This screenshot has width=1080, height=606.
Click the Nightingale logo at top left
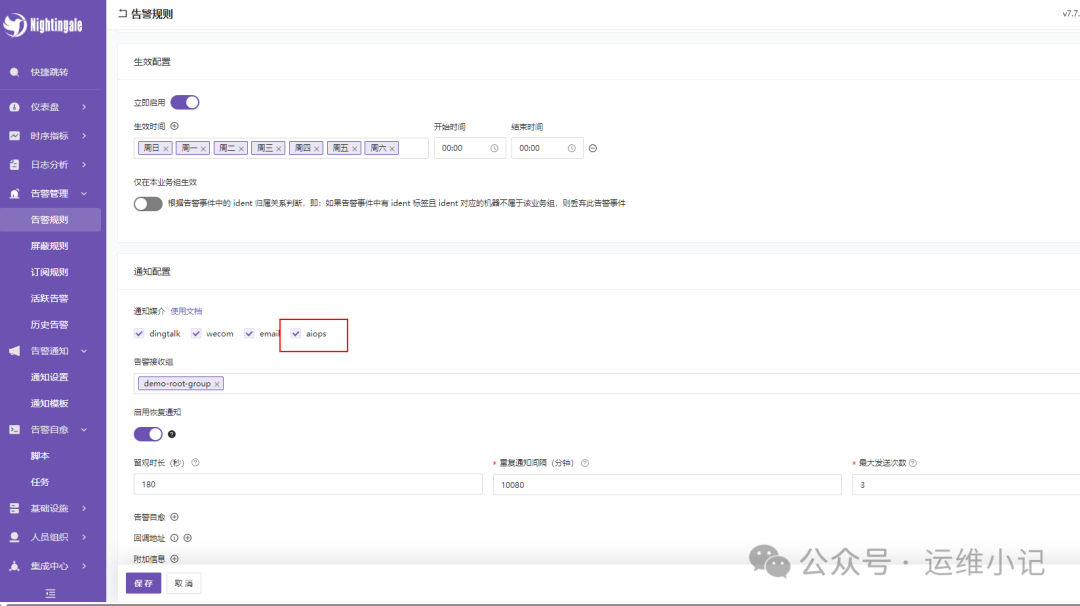47,25
